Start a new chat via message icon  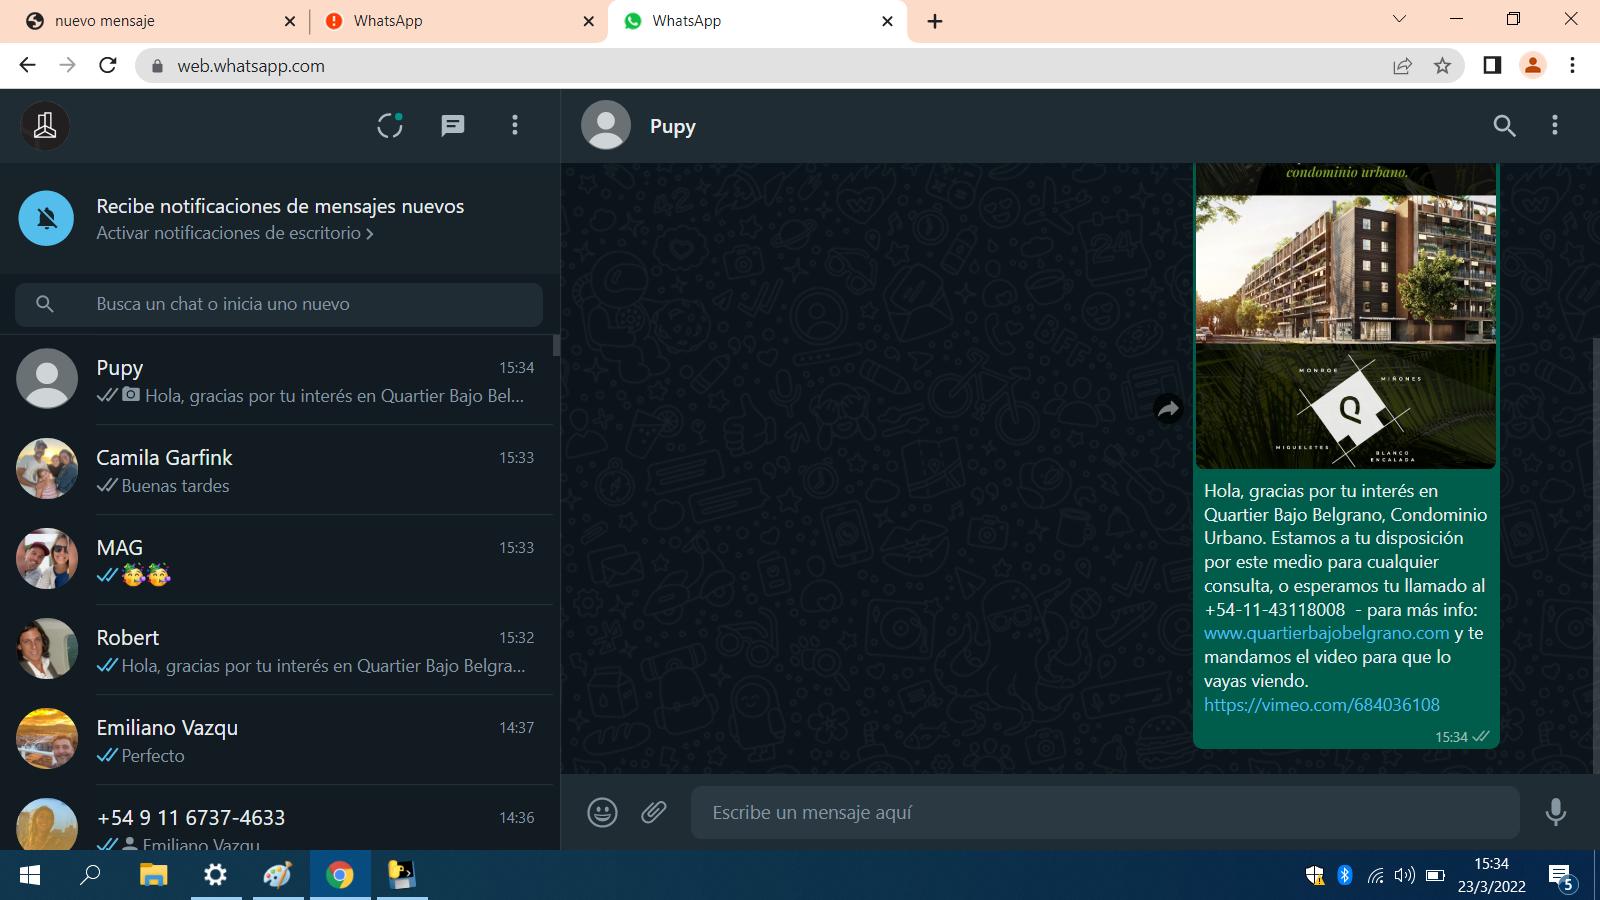[453, 125]
